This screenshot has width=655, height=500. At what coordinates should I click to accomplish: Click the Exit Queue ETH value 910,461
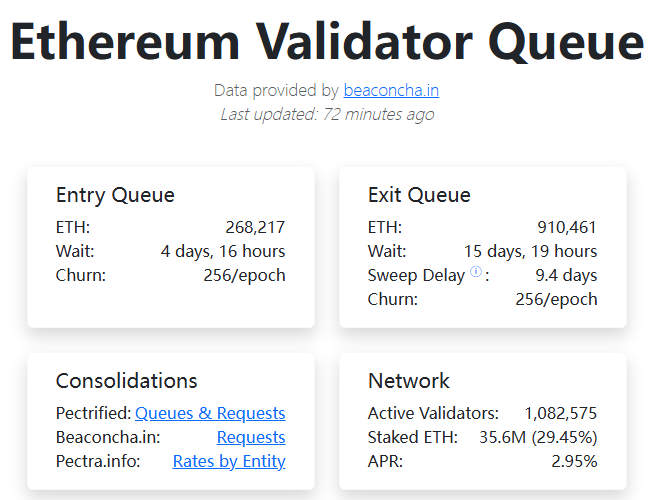pyautogui.click(x=567, y=227)
